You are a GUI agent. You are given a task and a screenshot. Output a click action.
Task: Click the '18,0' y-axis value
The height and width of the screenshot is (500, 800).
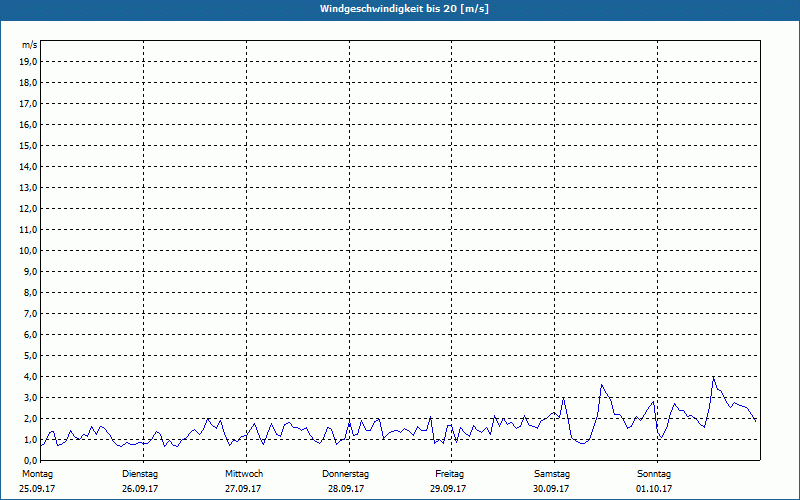[28, 83]
